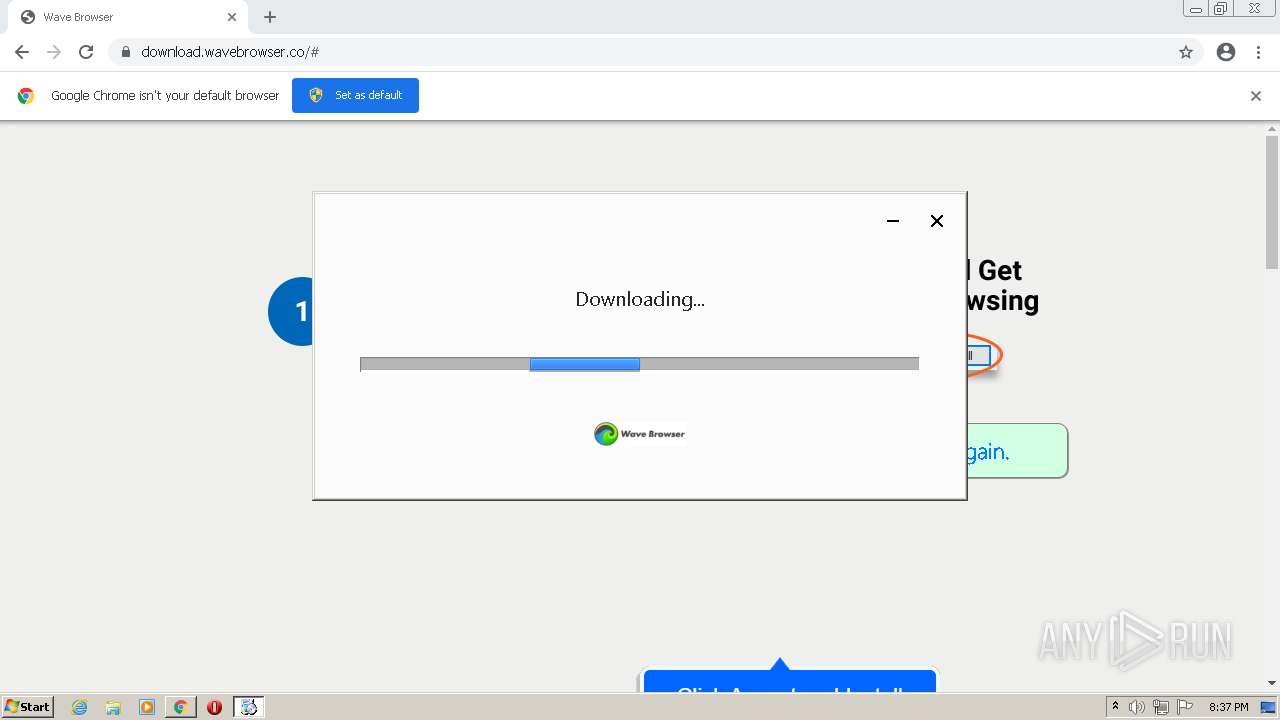The image size is (1280, 720).
Task: Select the installer taskbar item
Action: click(248, 707)
